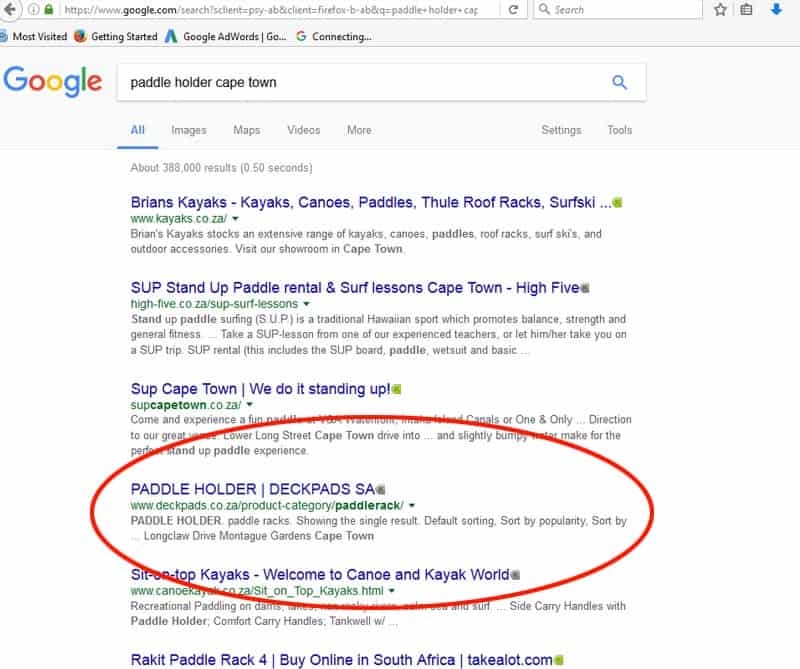The image size is (800, 669).
Task: Click the snippet starting 'Brian's Kayaks stocks an extensive'
Action: [x=366, y=241]
